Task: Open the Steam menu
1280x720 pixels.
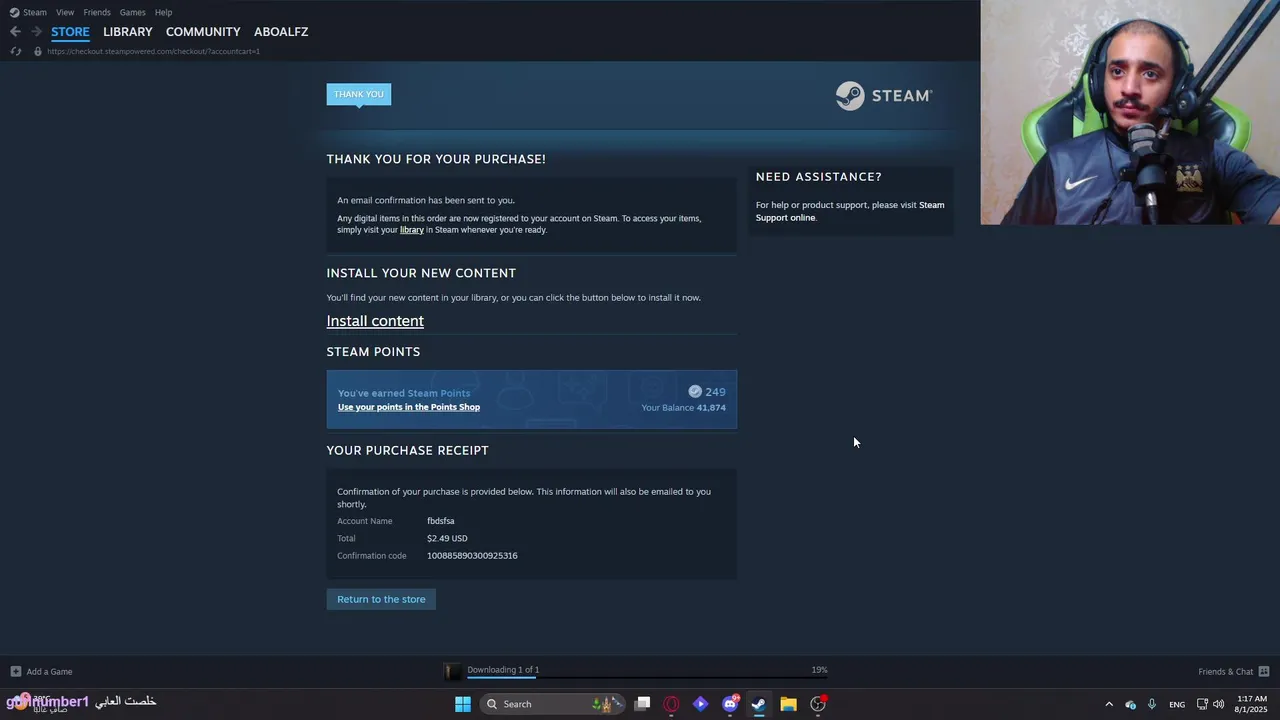Action: (35, 12)
